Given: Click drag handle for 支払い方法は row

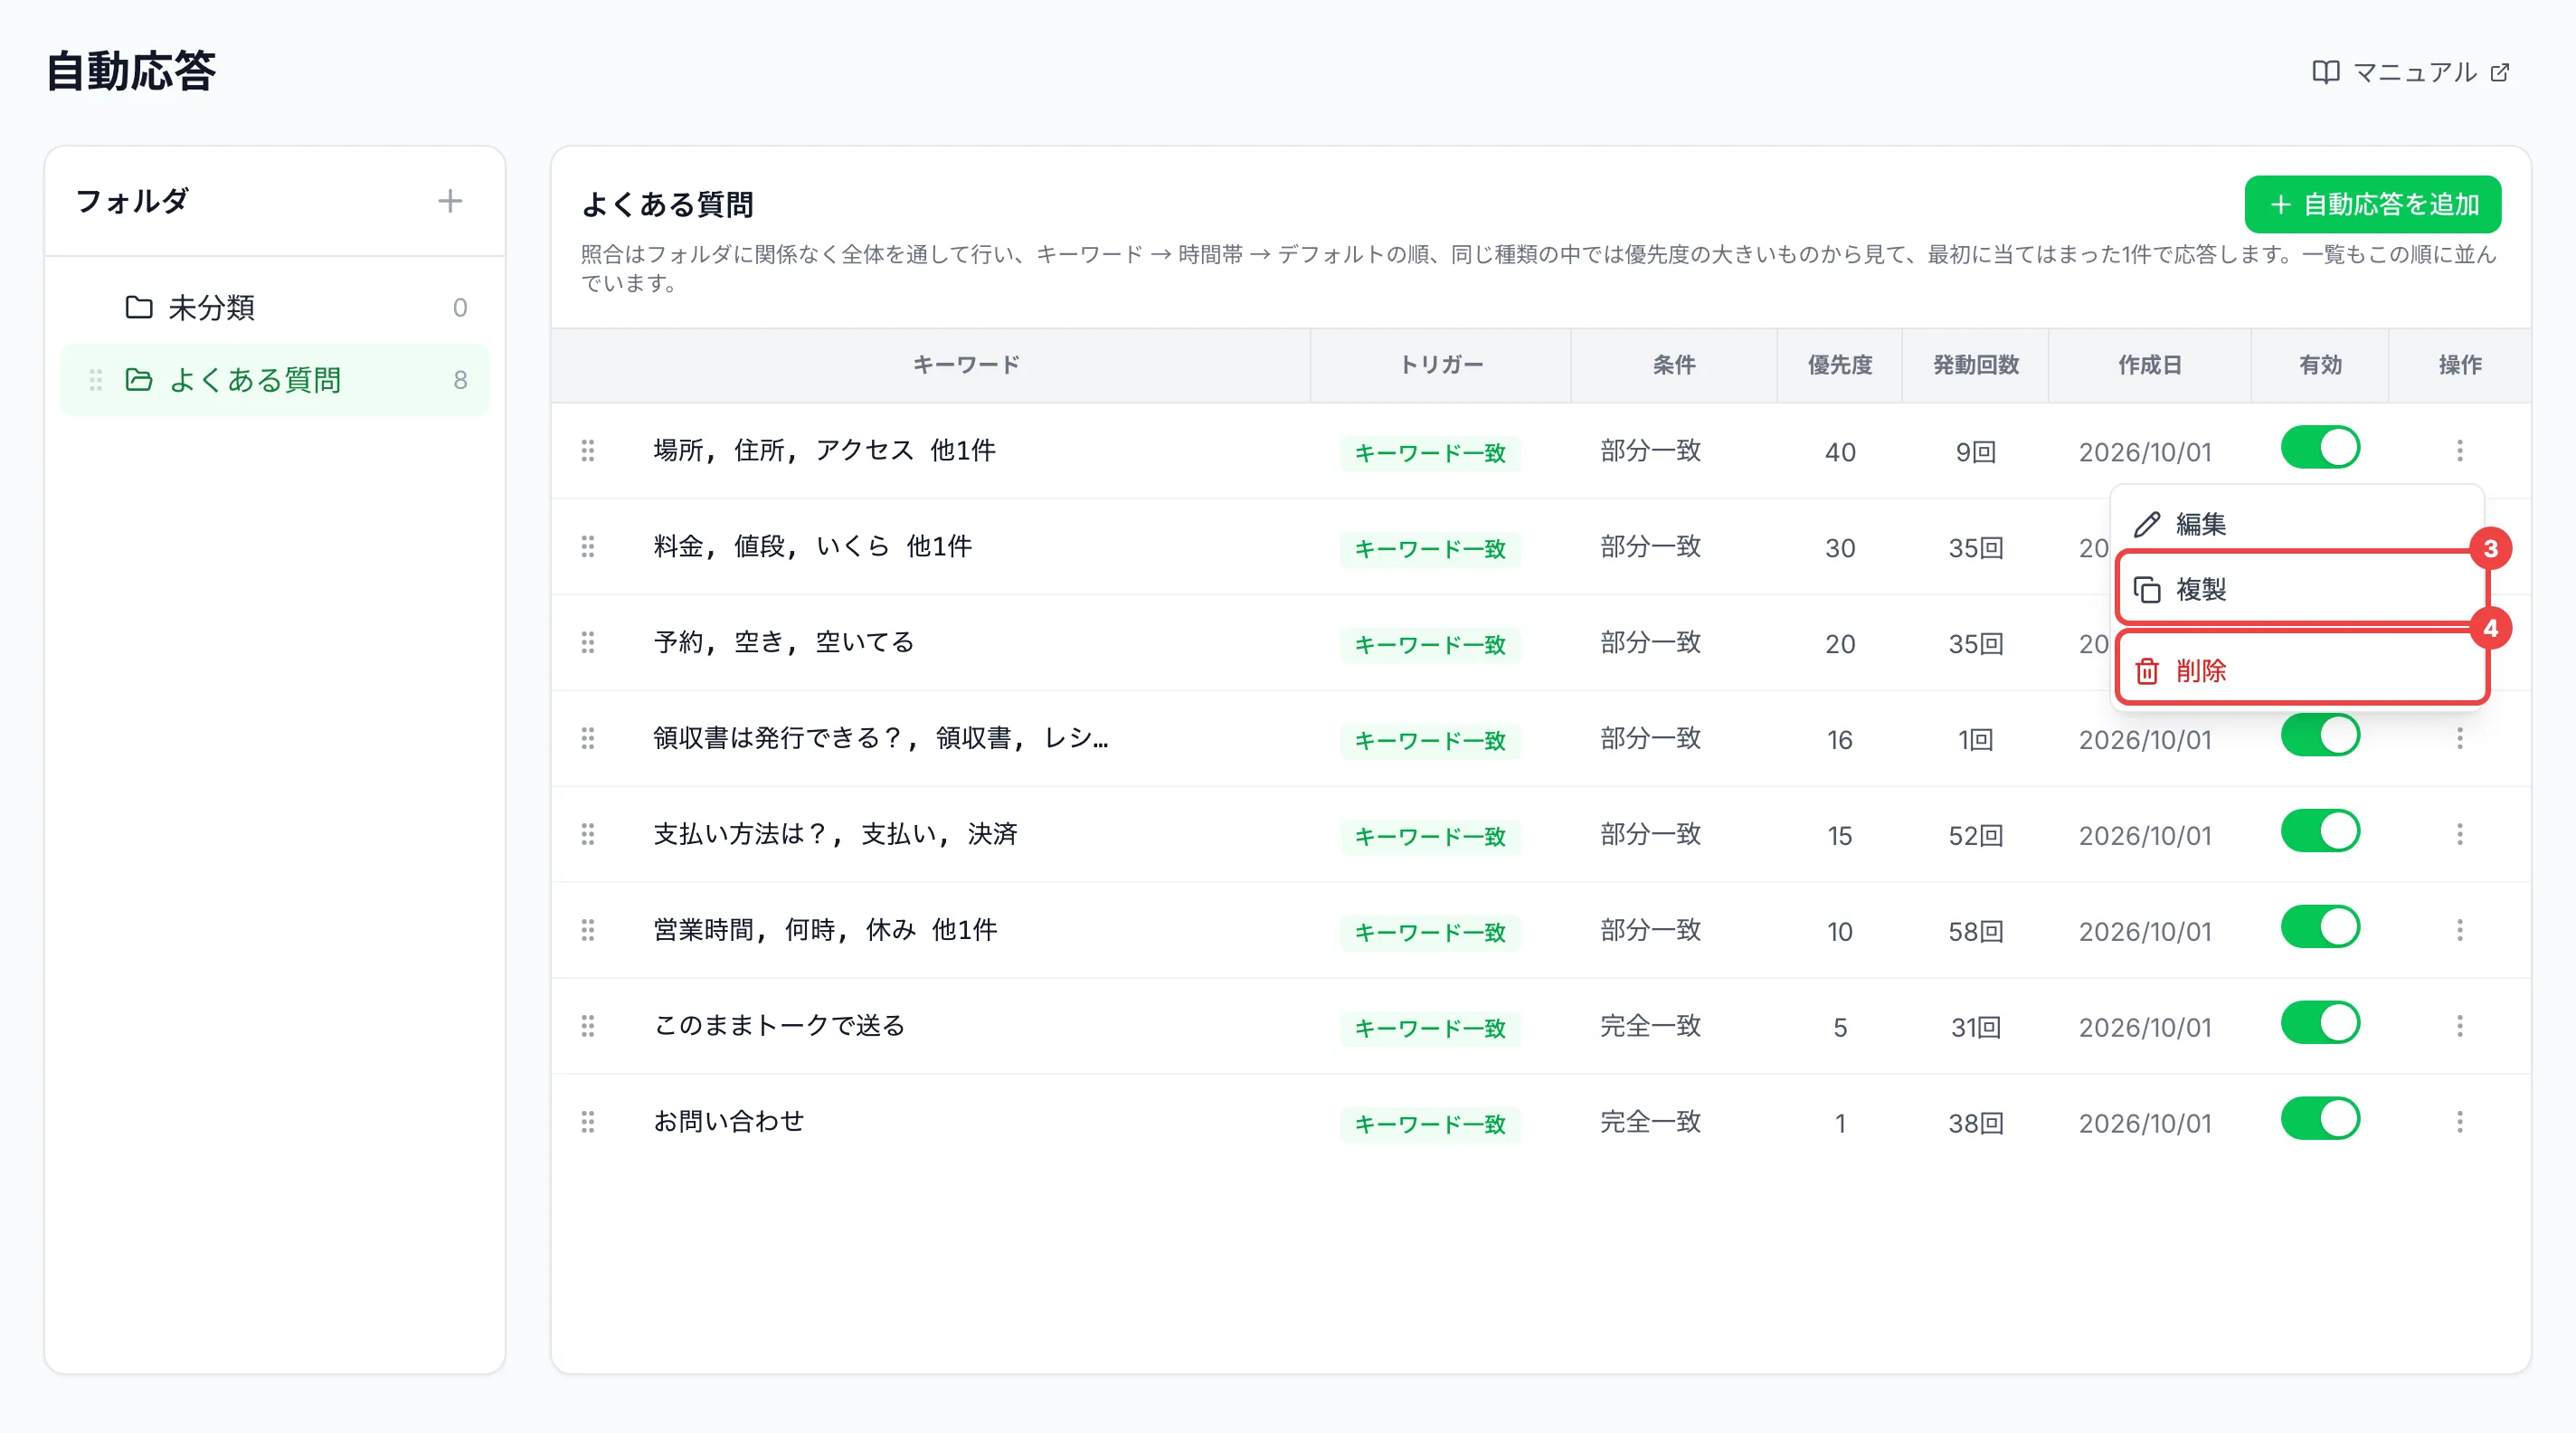Looking at the screenshot, I should pyautogui.click(x=588, y=835).
